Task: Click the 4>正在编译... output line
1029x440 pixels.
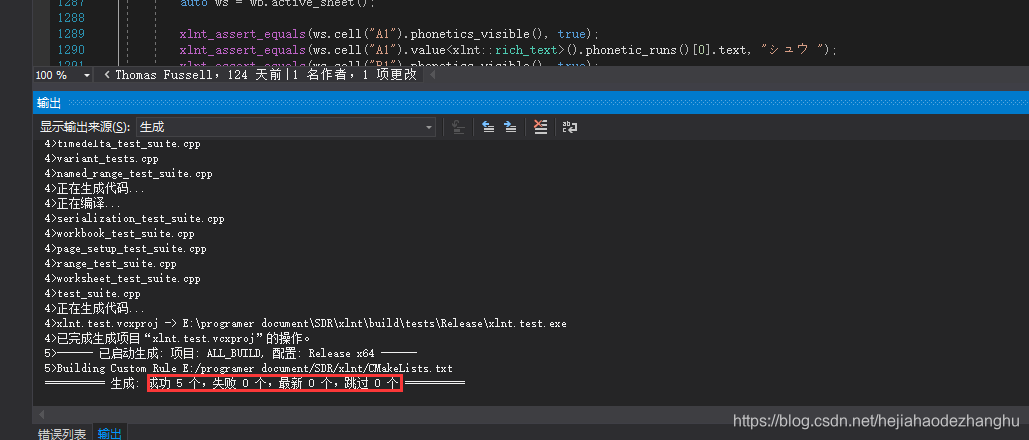Action: click(83, 204)
